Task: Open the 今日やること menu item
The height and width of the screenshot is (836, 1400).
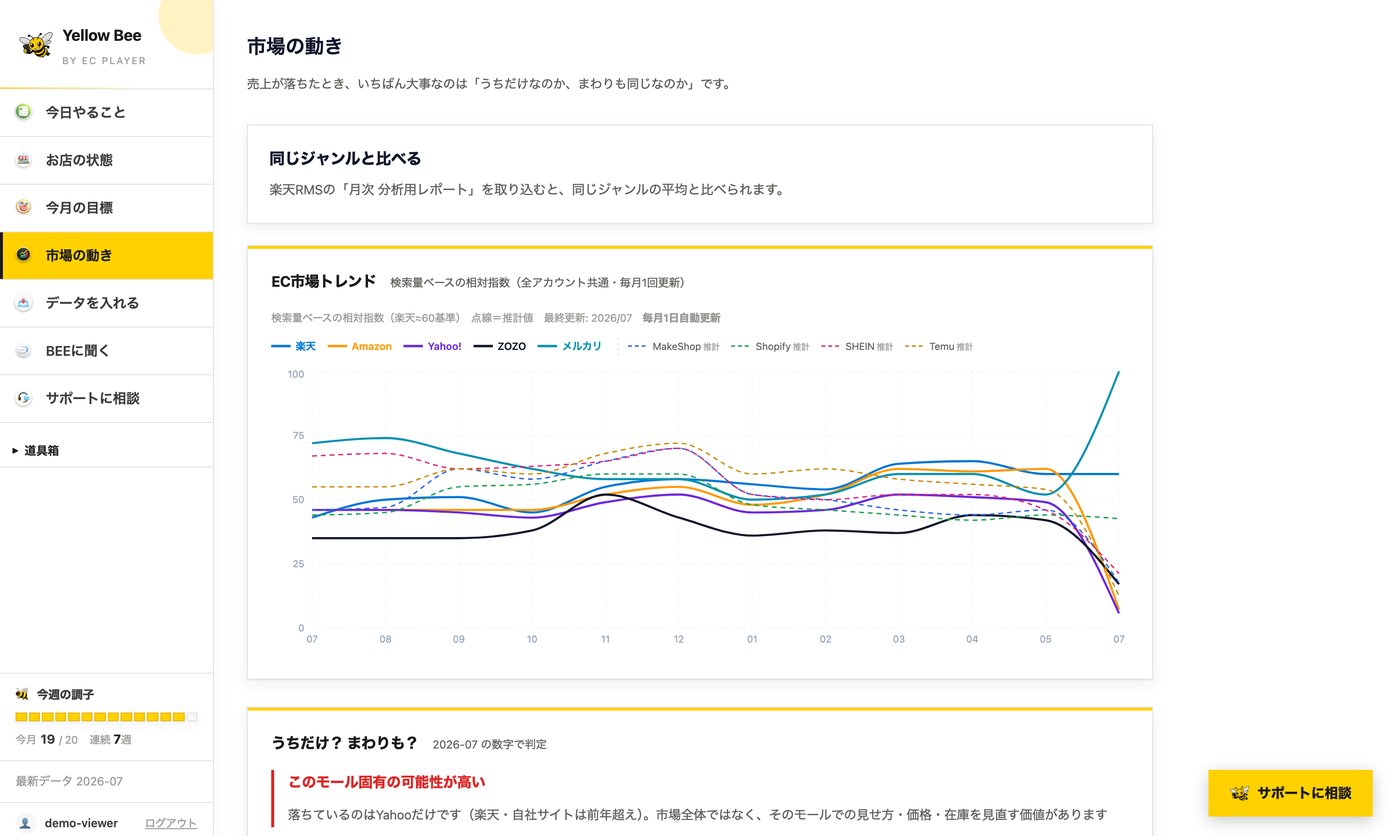Action: click(106, 112)
